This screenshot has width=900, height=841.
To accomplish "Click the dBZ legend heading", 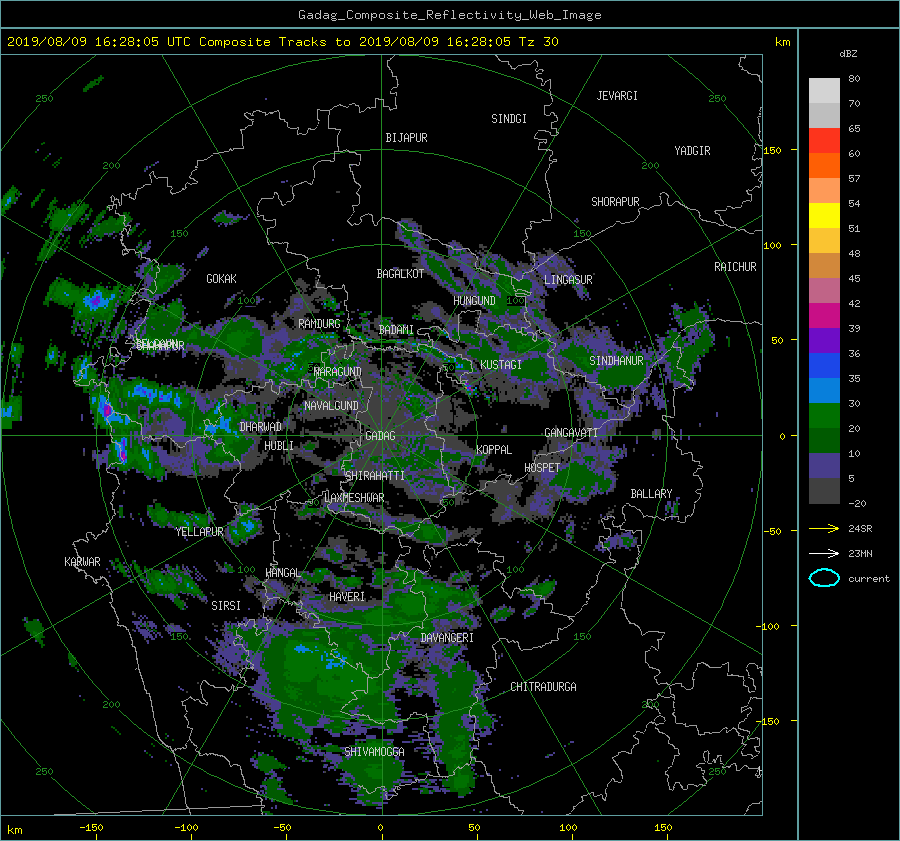I will (x=848, y=53).
